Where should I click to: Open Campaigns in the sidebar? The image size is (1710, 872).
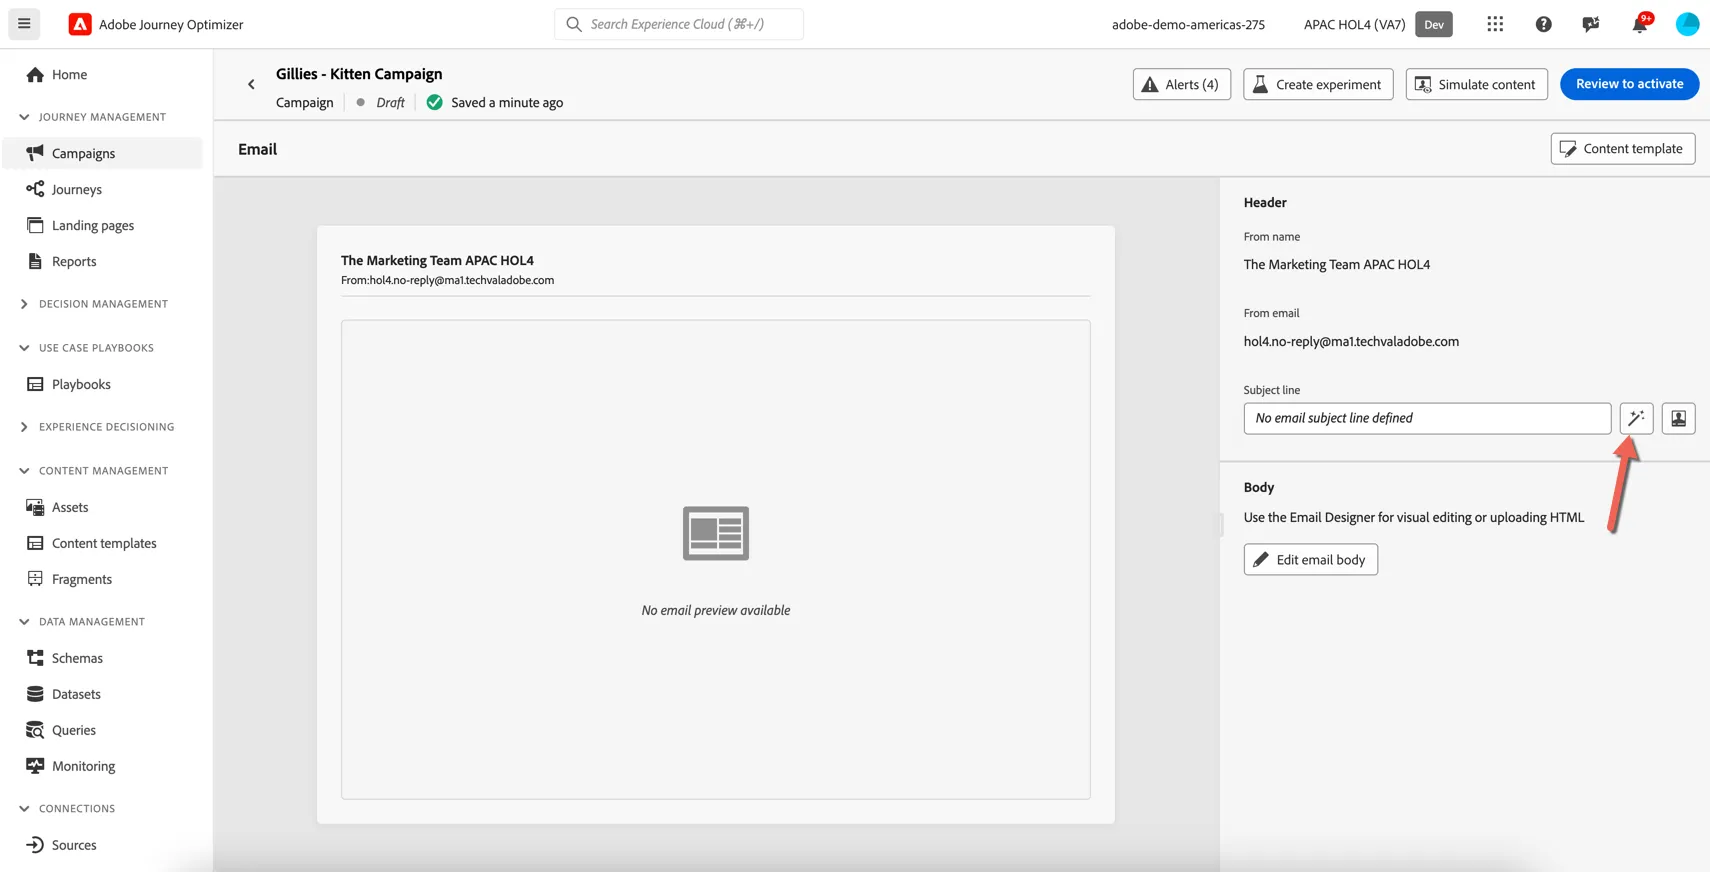[102, 153]
